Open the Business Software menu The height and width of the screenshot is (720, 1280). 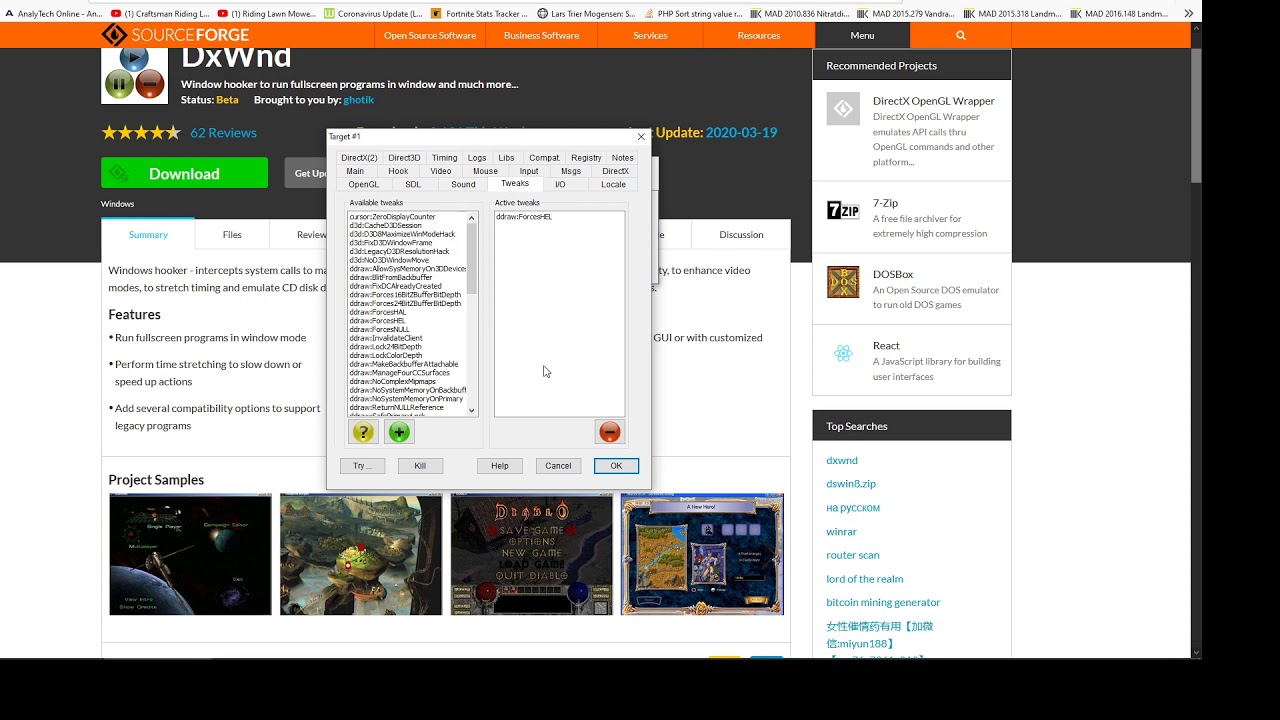(541, 35)
